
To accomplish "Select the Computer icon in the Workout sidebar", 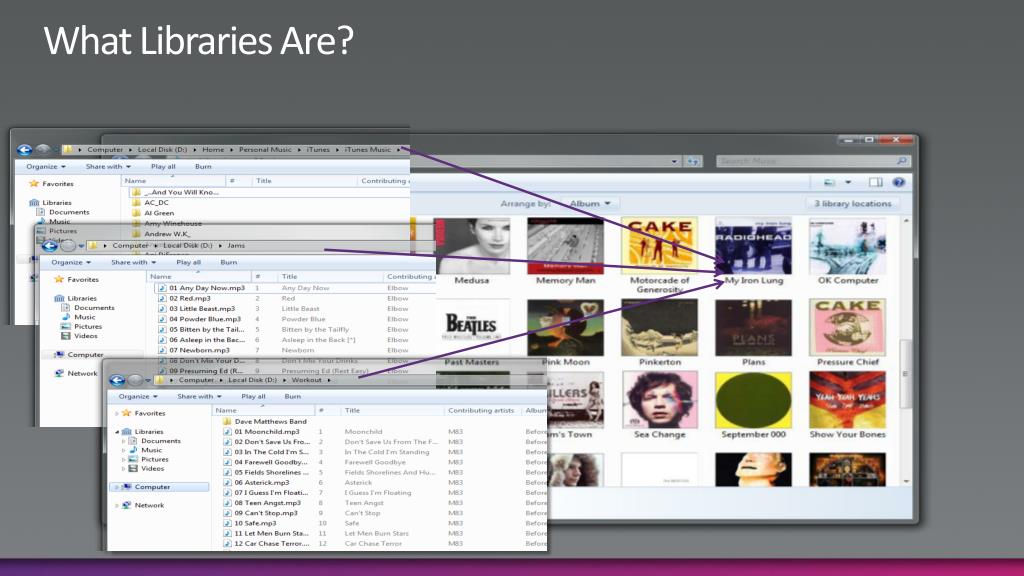I will 127,487.
